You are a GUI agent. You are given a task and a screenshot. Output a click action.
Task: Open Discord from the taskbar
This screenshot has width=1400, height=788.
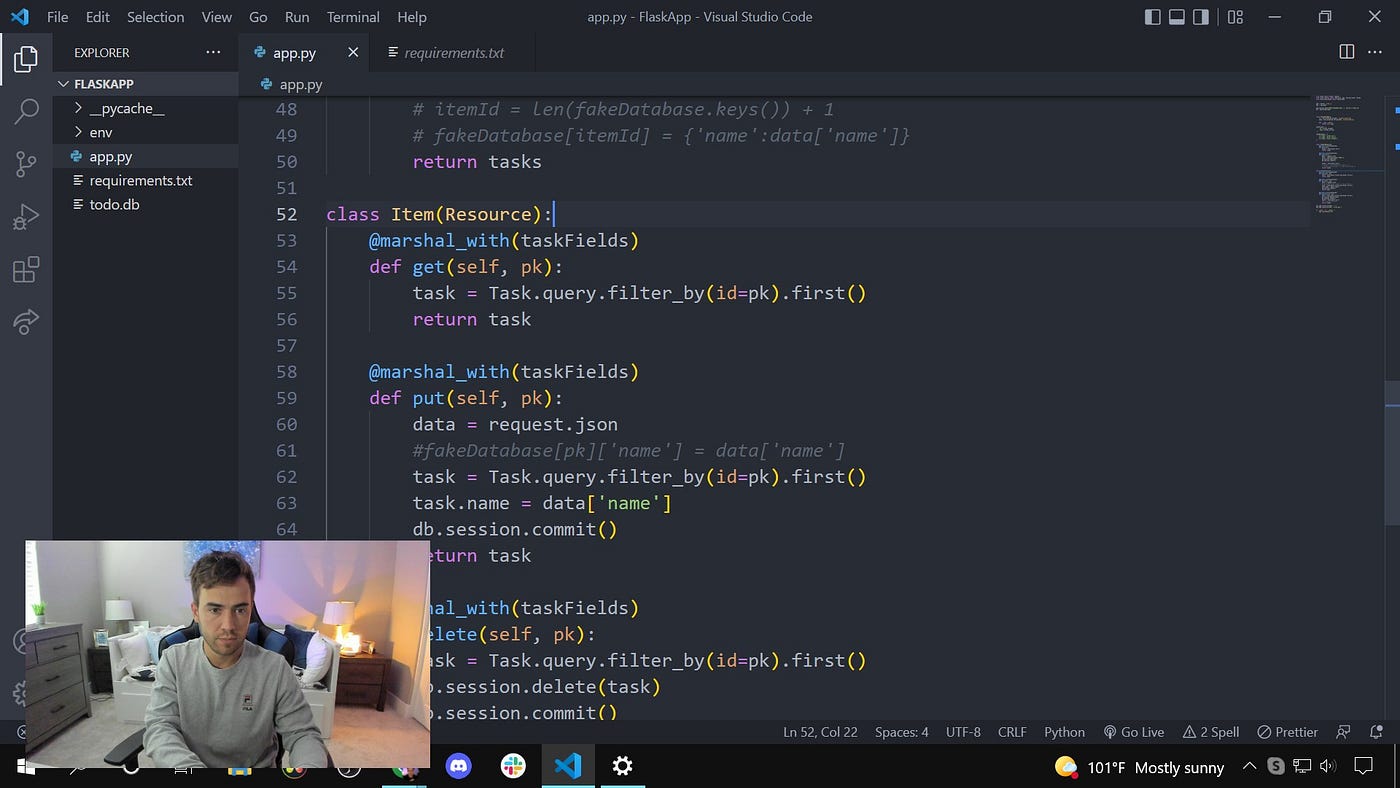(x=458, y=766)
